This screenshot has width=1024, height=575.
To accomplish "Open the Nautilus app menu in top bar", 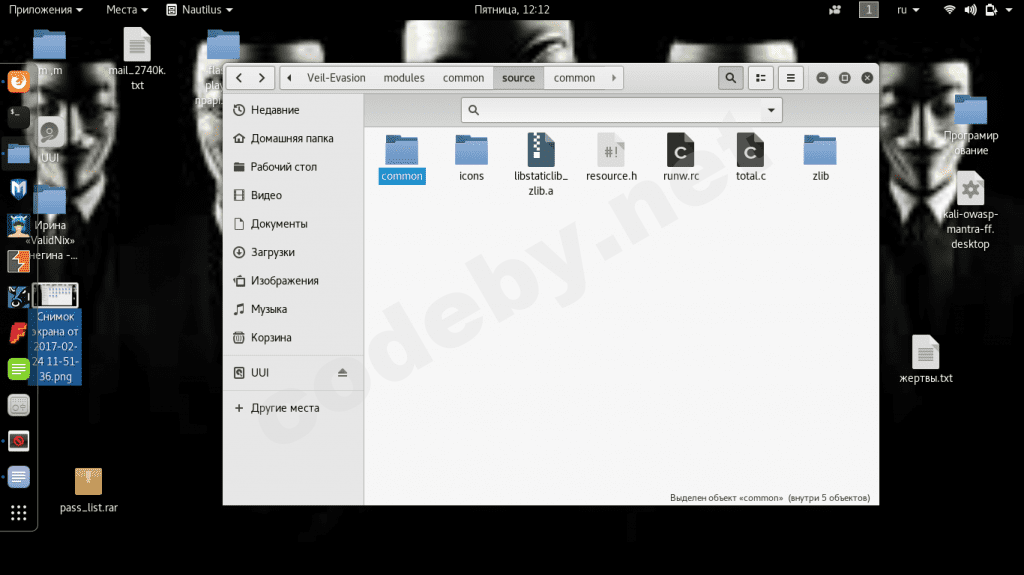I will click(x=199, y=10).
